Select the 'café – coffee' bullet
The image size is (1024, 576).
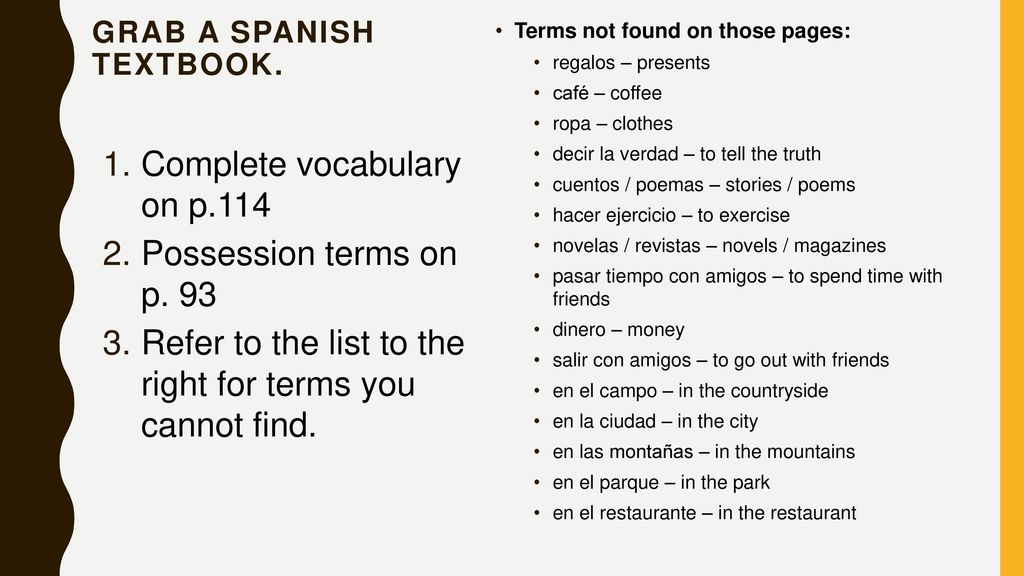pos(607,93)
